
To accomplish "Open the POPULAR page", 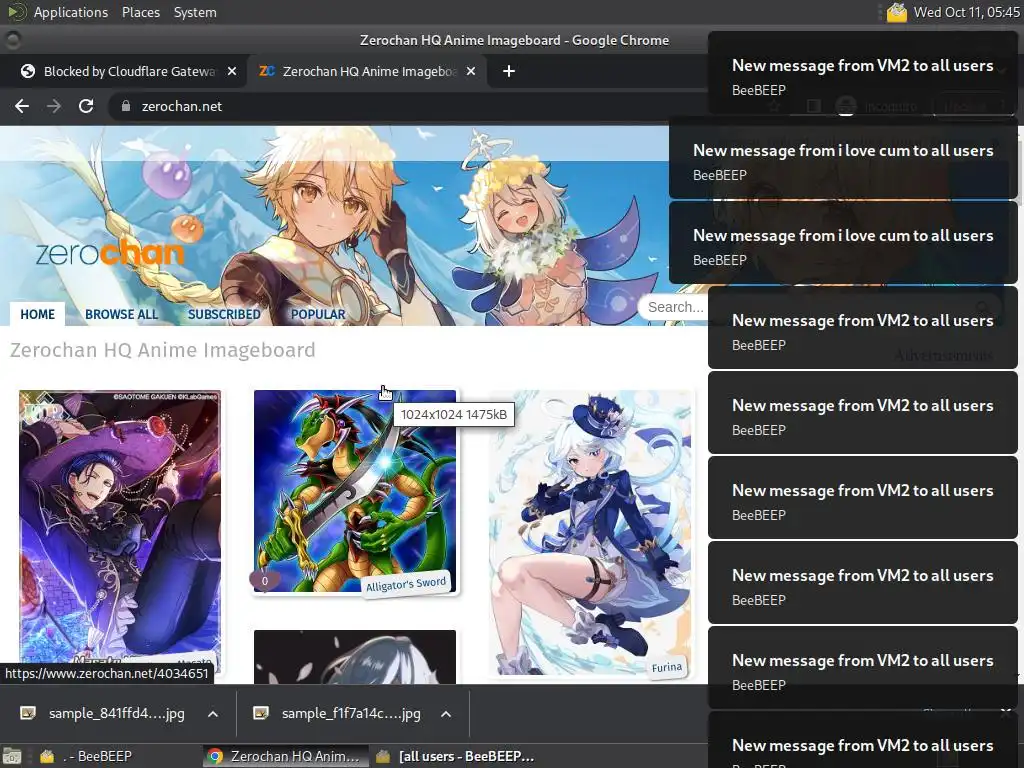I will 318,314.
